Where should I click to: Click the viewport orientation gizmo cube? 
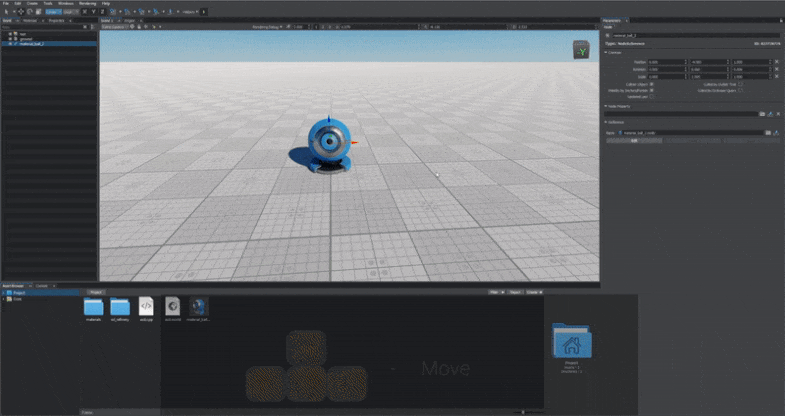(x=581, y=50)
